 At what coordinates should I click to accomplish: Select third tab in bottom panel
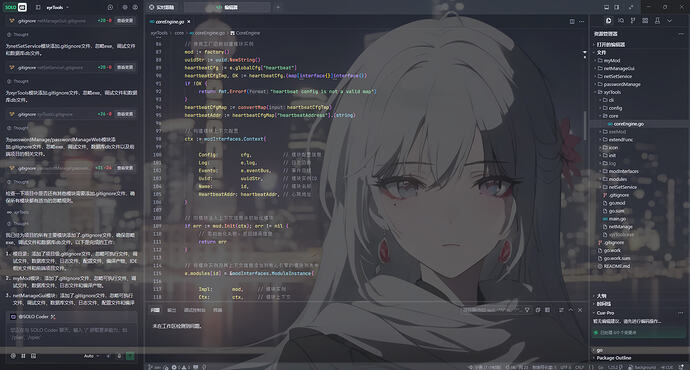pos(194,310)
